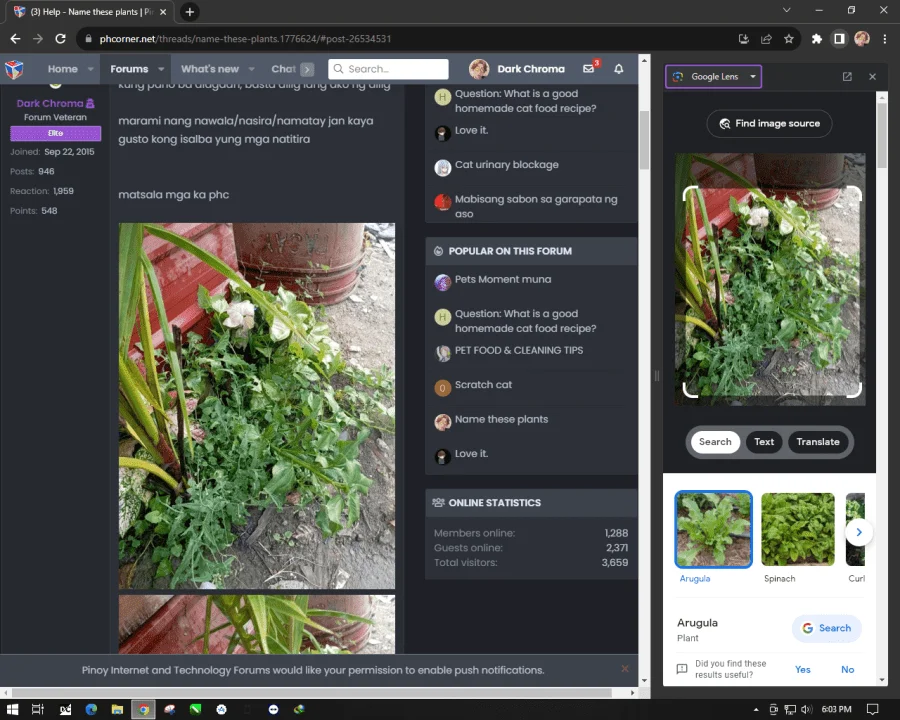Open the Forums nav item
The height and width of the screenshot is (720, 900).
pos(129,69)
